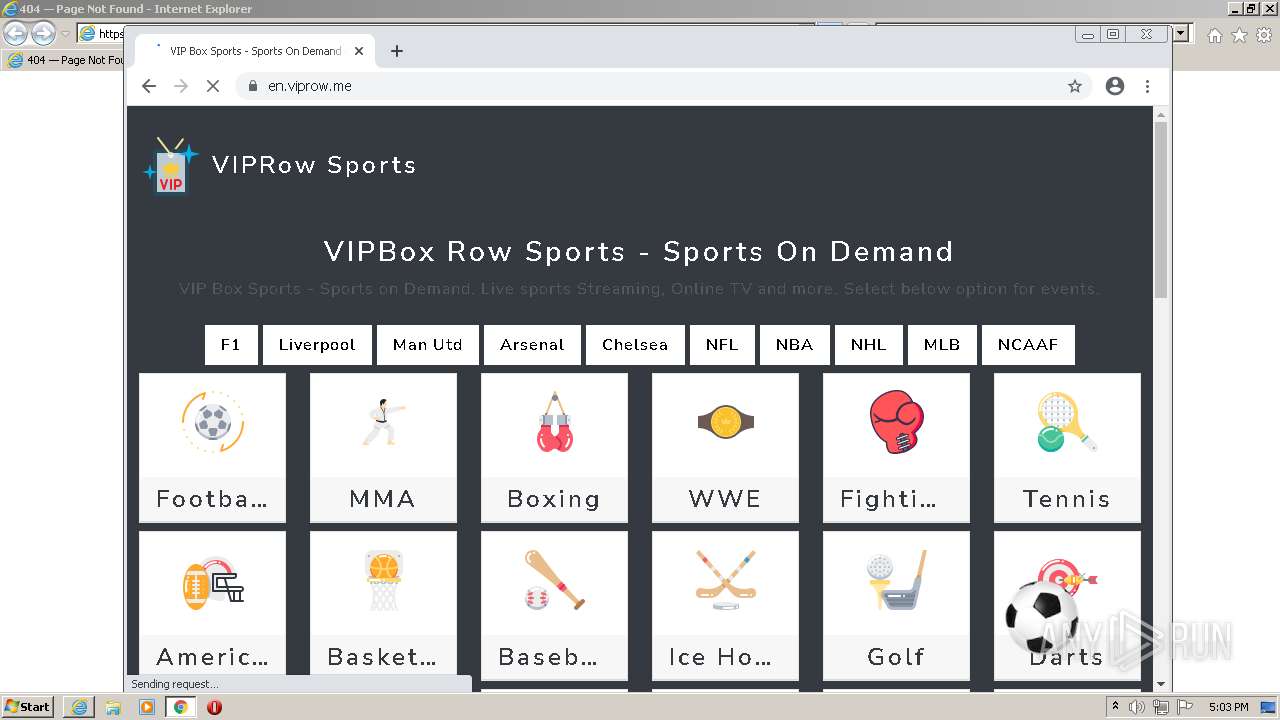The width and height of the screenshot is (1280, 720).
Task: Open the Man Utd quick link
Action: tap(428, 345)
